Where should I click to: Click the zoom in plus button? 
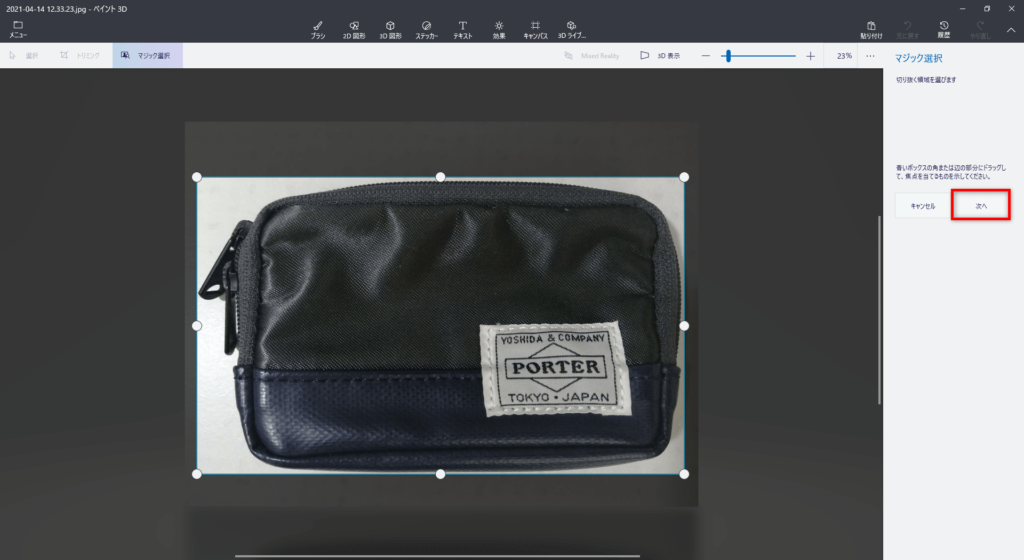tap(810, 56)
